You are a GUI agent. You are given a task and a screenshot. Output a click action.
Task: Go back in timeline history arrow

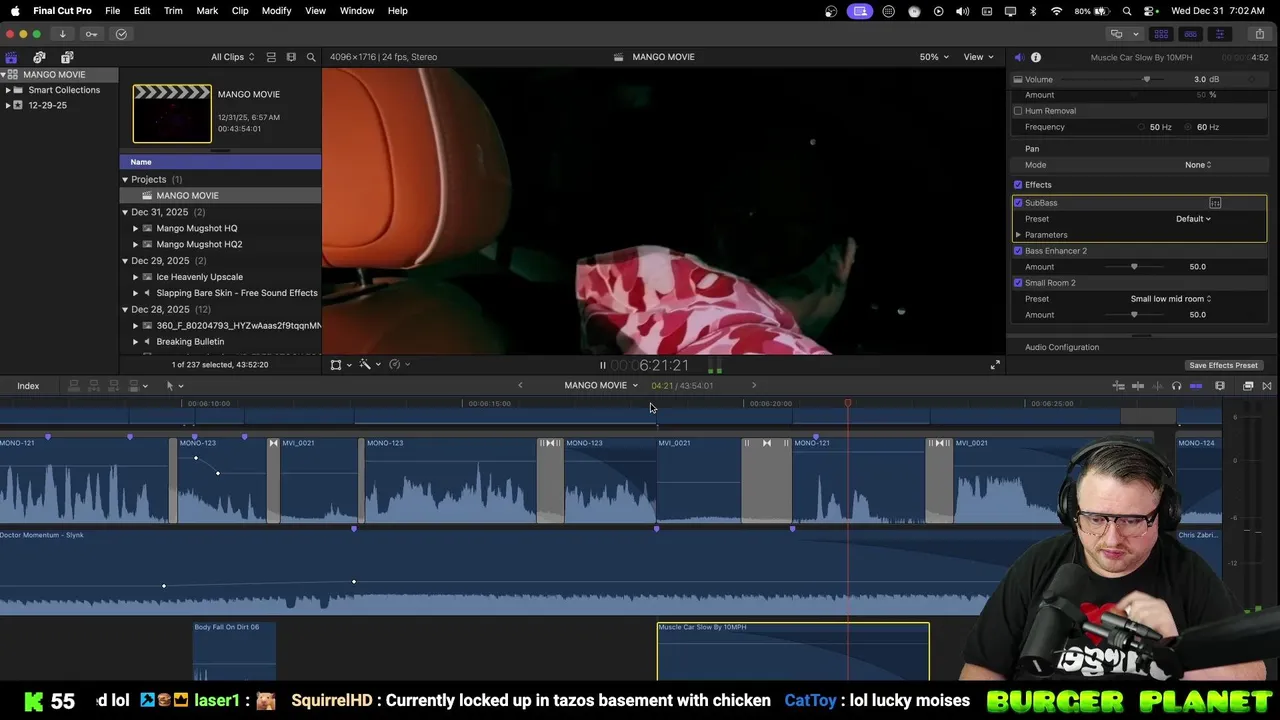520,385
